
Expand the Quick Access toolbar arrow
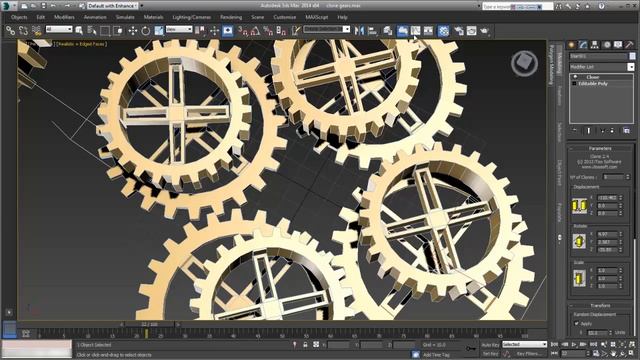coord(142,6)
